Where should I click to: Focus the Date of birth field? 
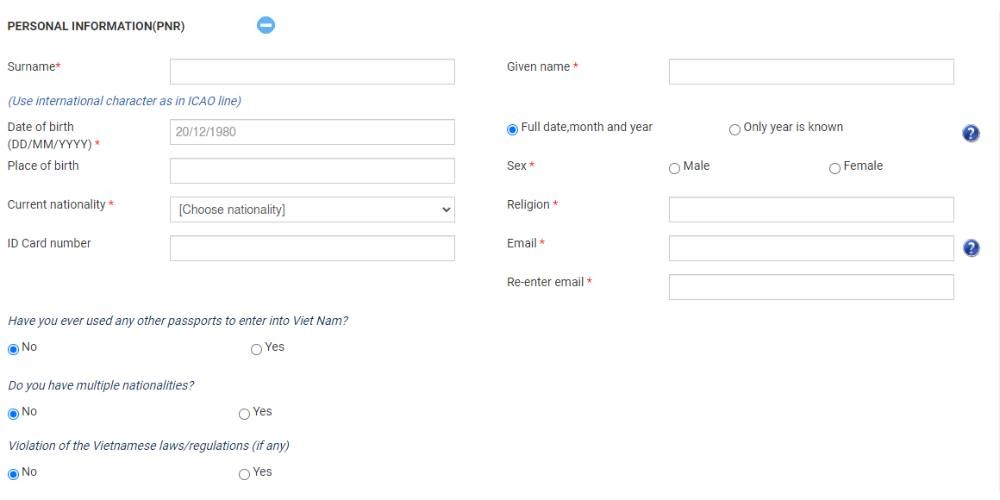[x=312, y=132]
